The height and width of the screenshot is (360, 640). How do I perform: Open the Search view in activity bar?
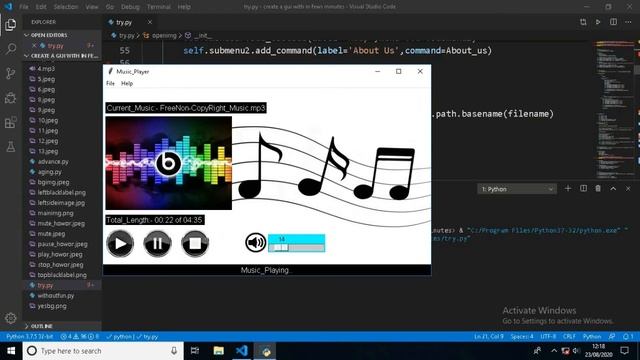tap(11, 49)
